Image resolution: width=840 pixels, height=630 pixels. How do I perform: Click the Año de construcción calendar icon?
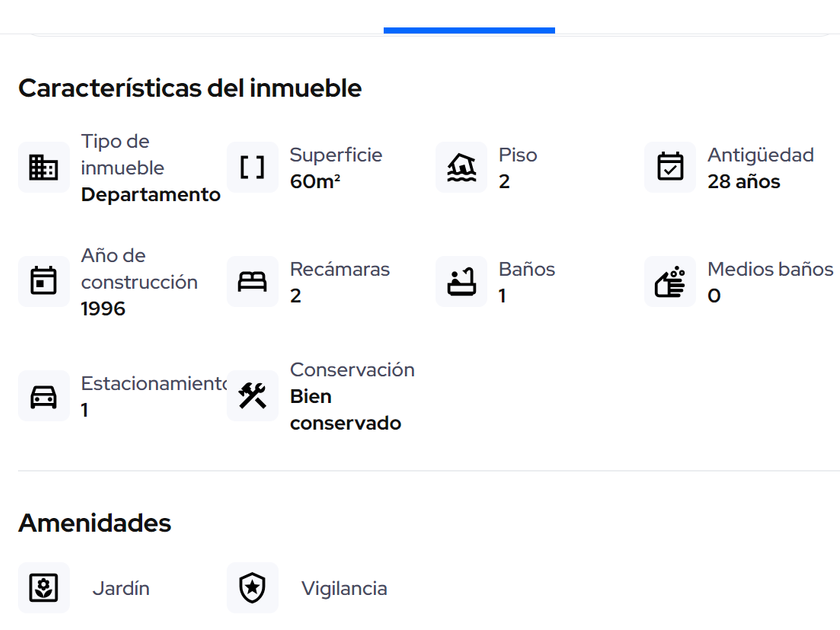coord(44,281)
